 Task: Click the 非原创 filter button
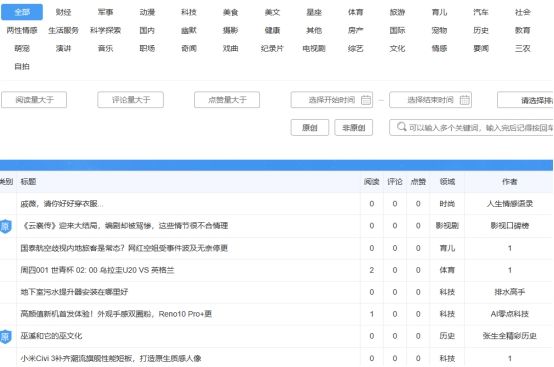(x=354, y=128)
